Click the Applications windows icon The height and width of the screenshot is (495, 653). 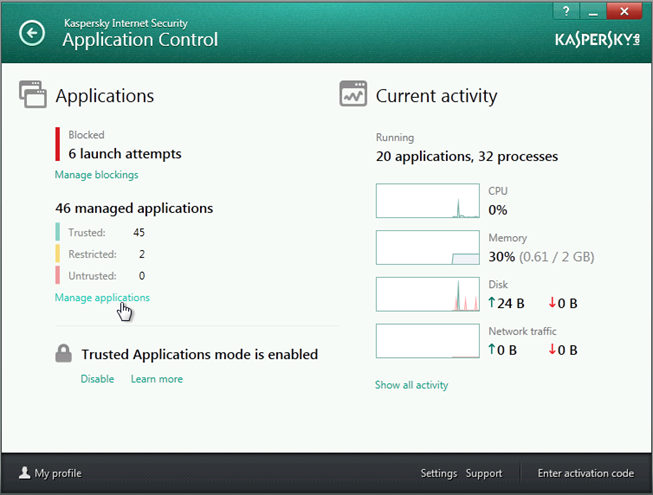32,94
